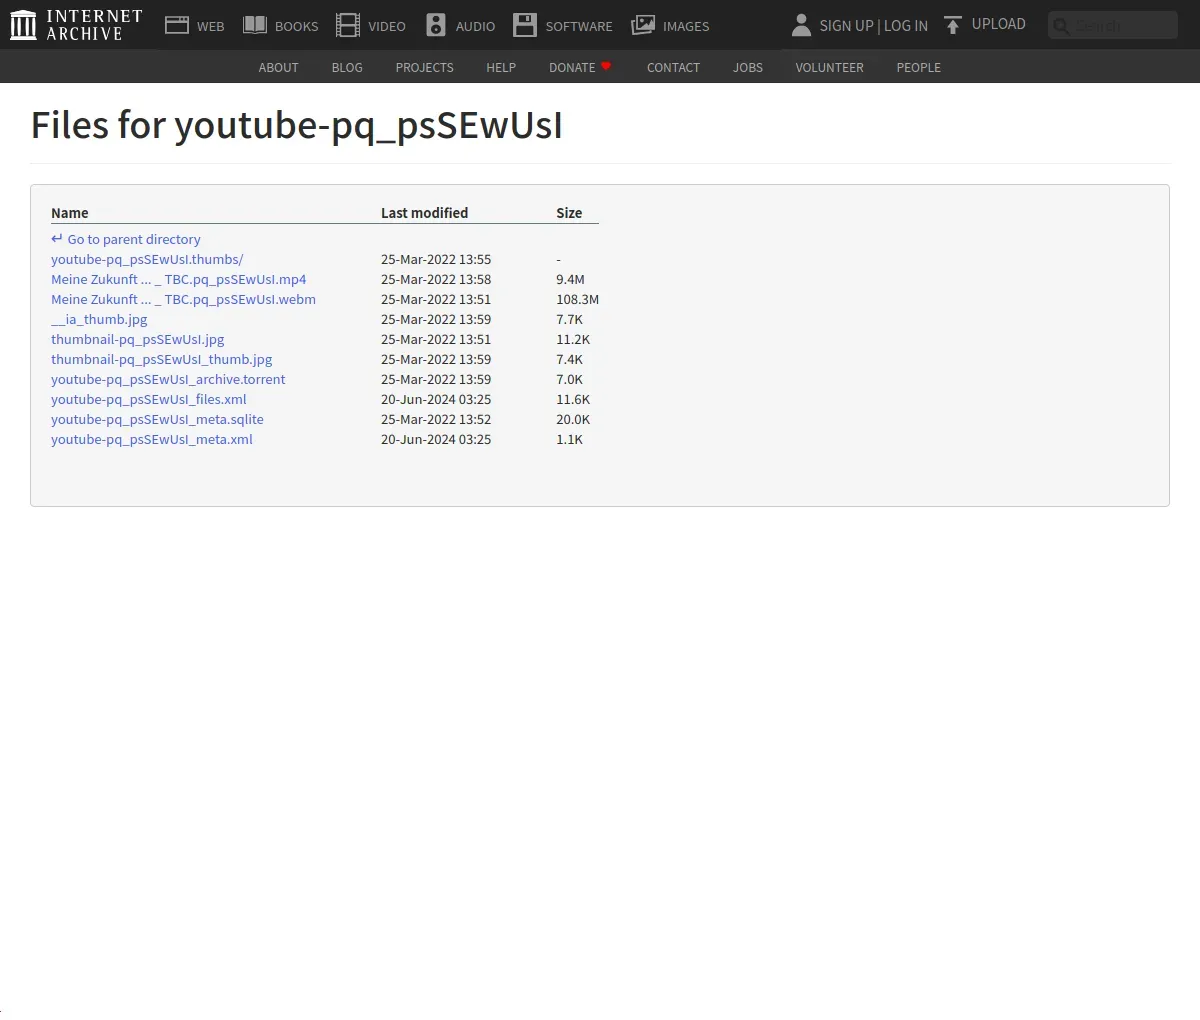Open the Images section icon
The width and height of the screenshot is (1200, 1020).
[x=643, y=25]
